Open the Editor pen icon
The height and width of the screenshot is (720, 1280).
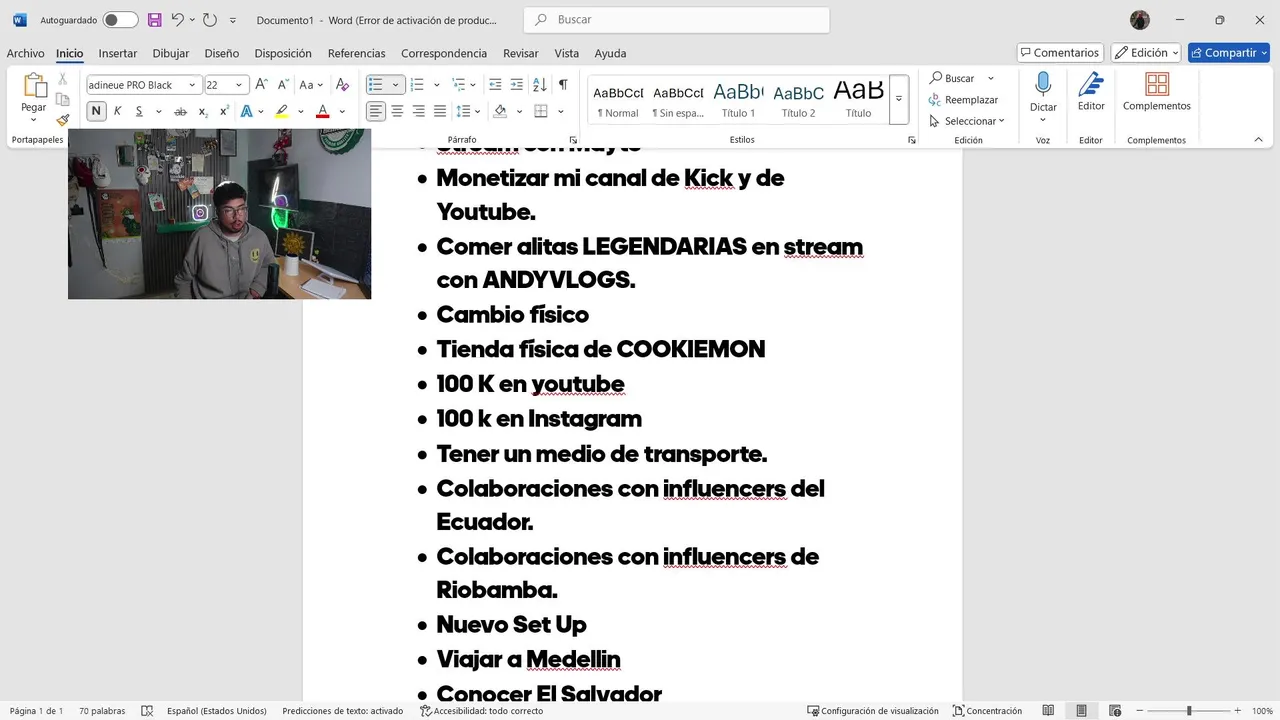[1091, 84]
